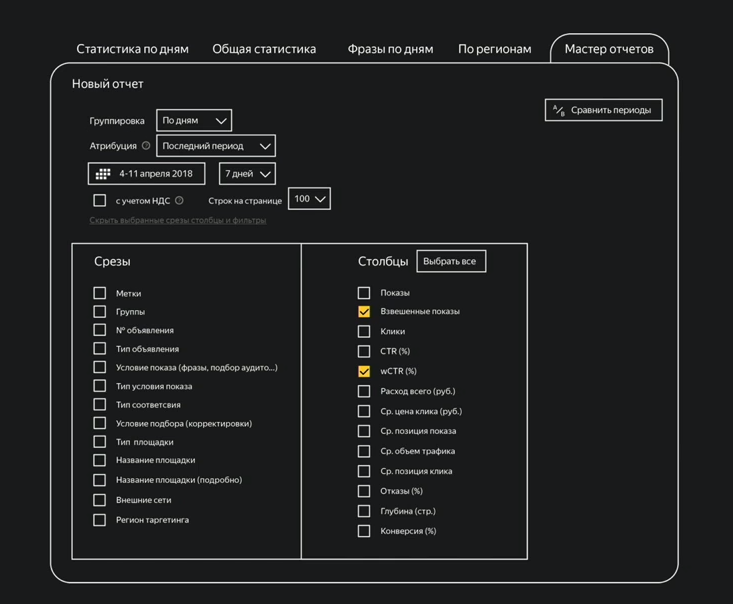Image resolution: width=733 pixels, height=604 pixels.
Task: Open the 7 дней period dropdown
Action: (x=247, y=174)
